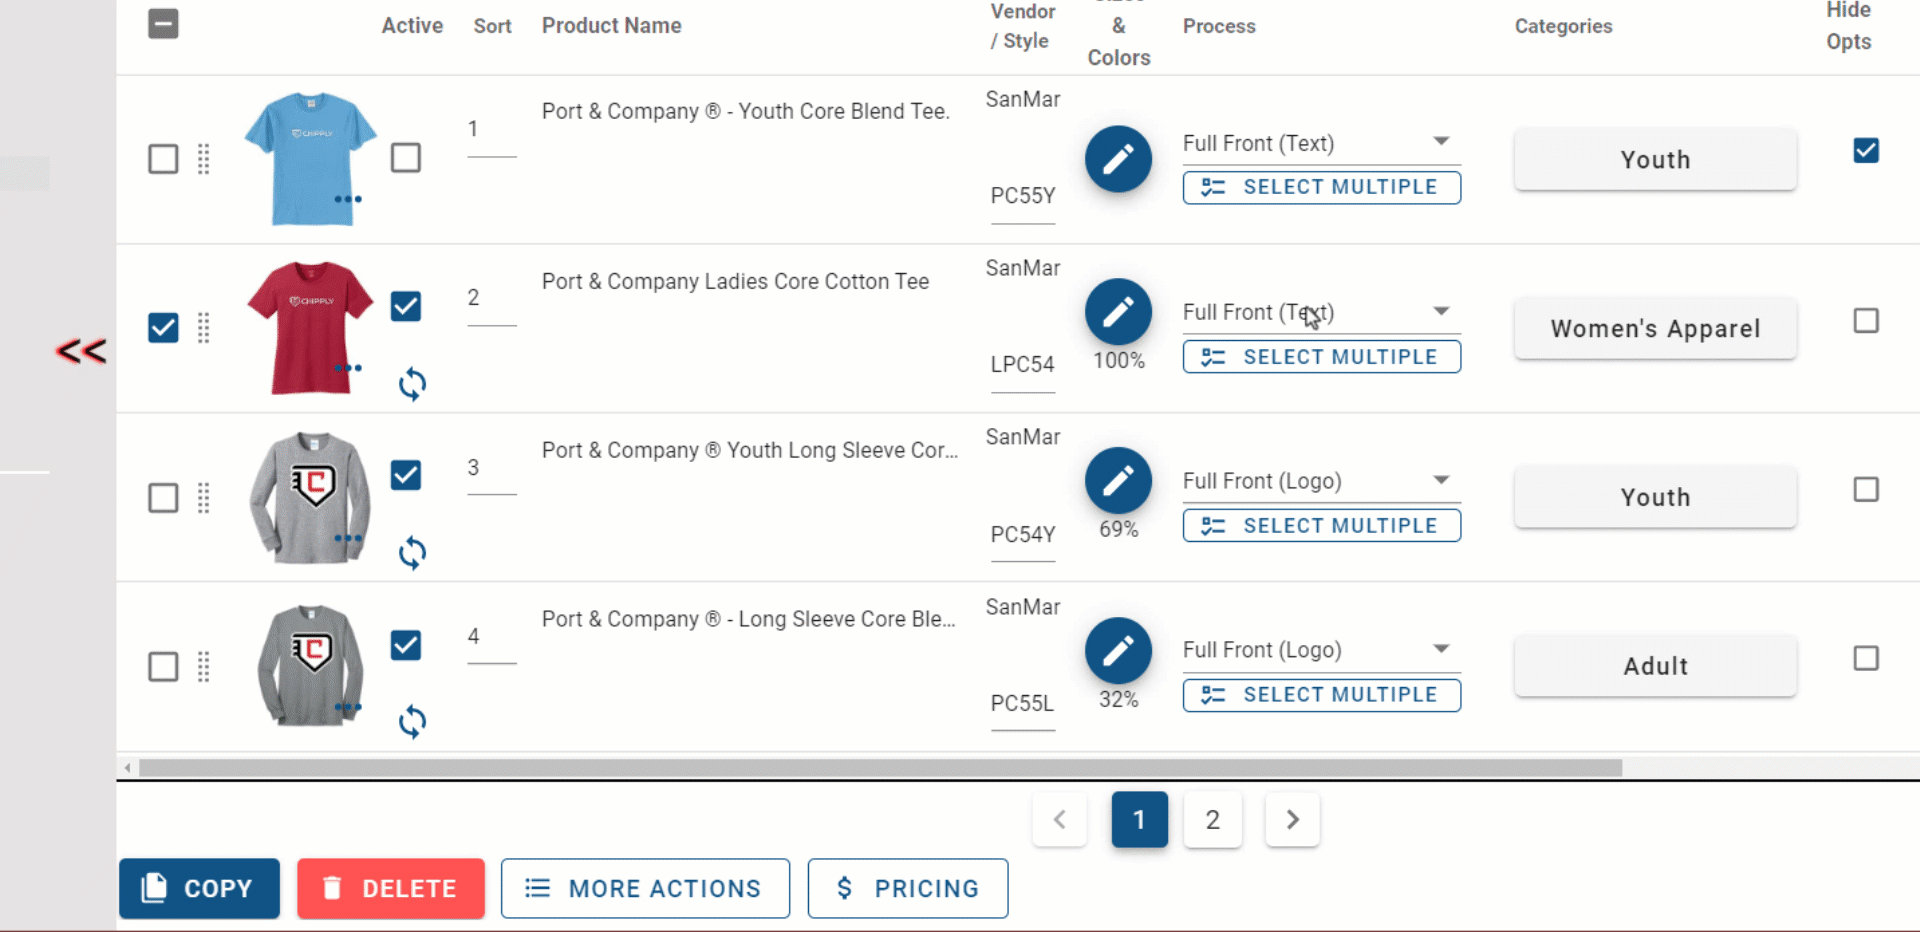Edit sizes and colors for LPC54
This screenshot has width=1920, height=932.
click(1118, 312)
